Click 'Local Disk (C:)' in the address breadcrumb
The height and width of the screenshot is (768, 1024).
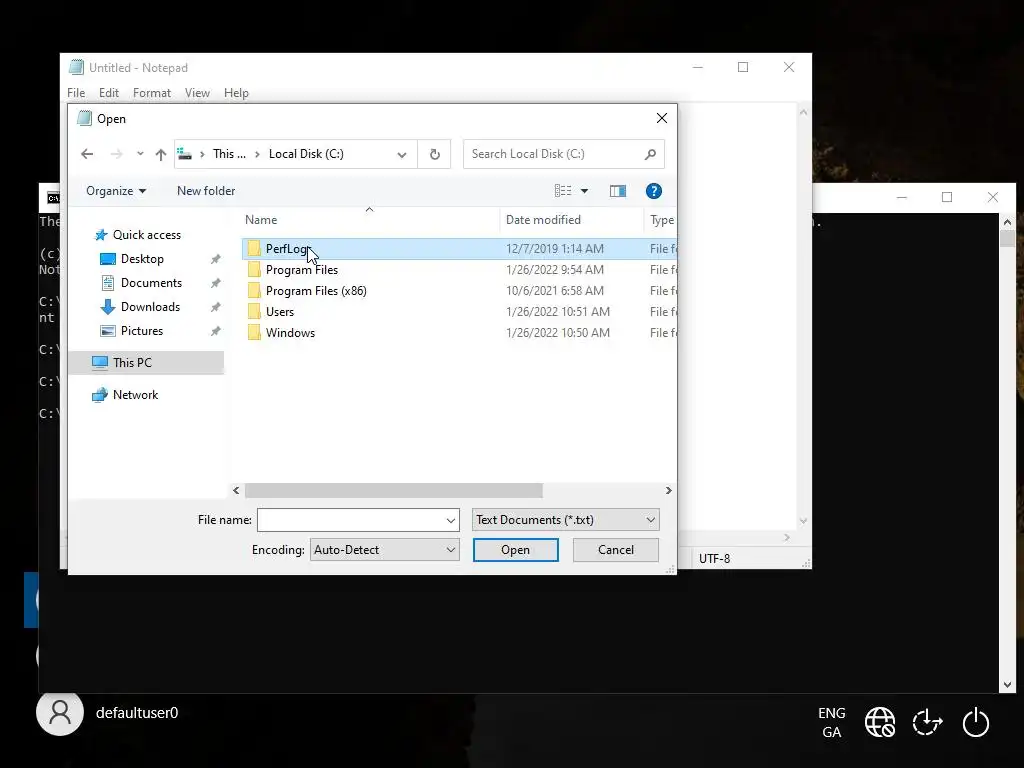click(x=306, y=154)
